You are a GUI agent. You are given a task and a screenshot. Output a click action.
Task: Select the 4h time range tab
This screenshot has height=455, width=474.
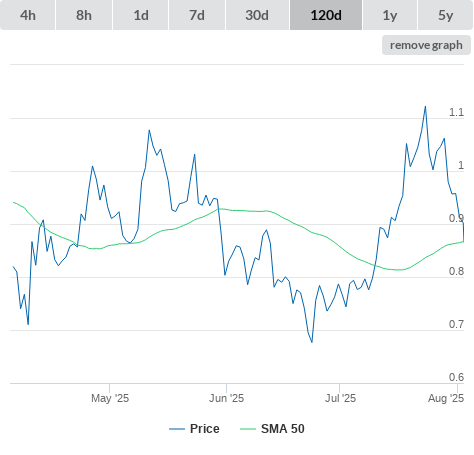pyautogui.click(x=28, y=15)
